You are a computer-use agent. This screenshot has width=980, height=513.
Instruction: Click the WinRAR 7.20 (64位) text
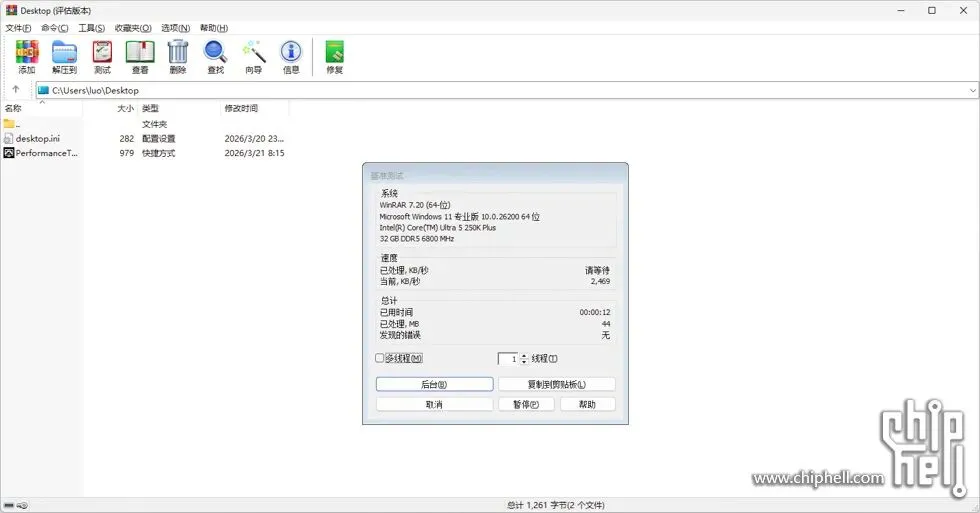click(x=415, y=205)
